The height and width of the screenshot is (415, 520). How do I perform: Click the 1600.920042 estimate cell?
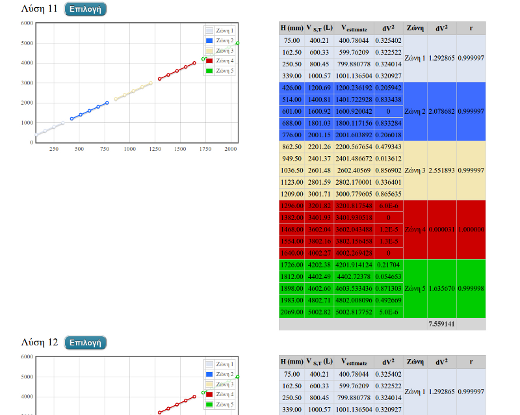354,111
